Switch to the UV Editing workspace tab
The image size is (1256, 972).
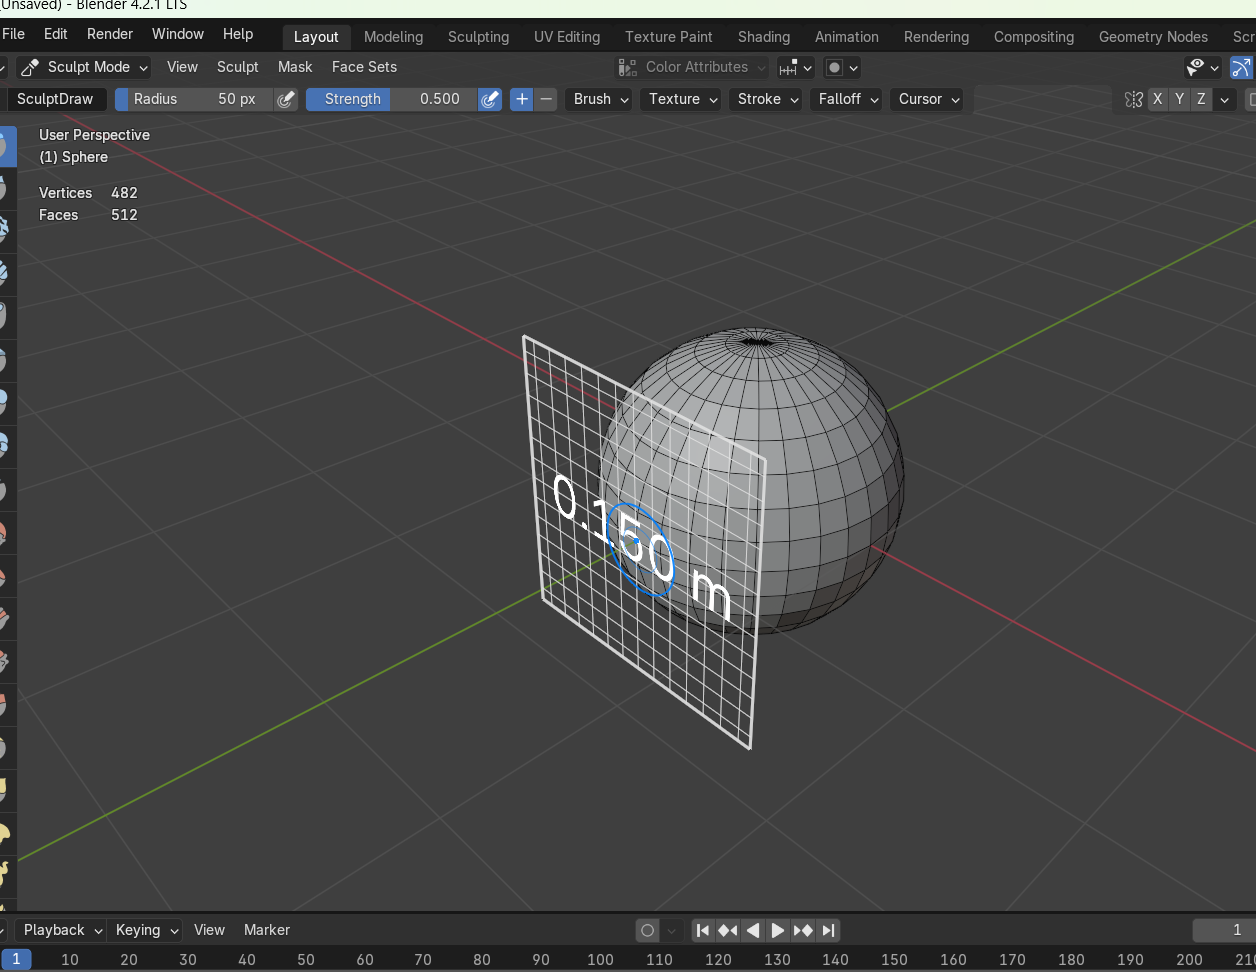coord(567,37)
